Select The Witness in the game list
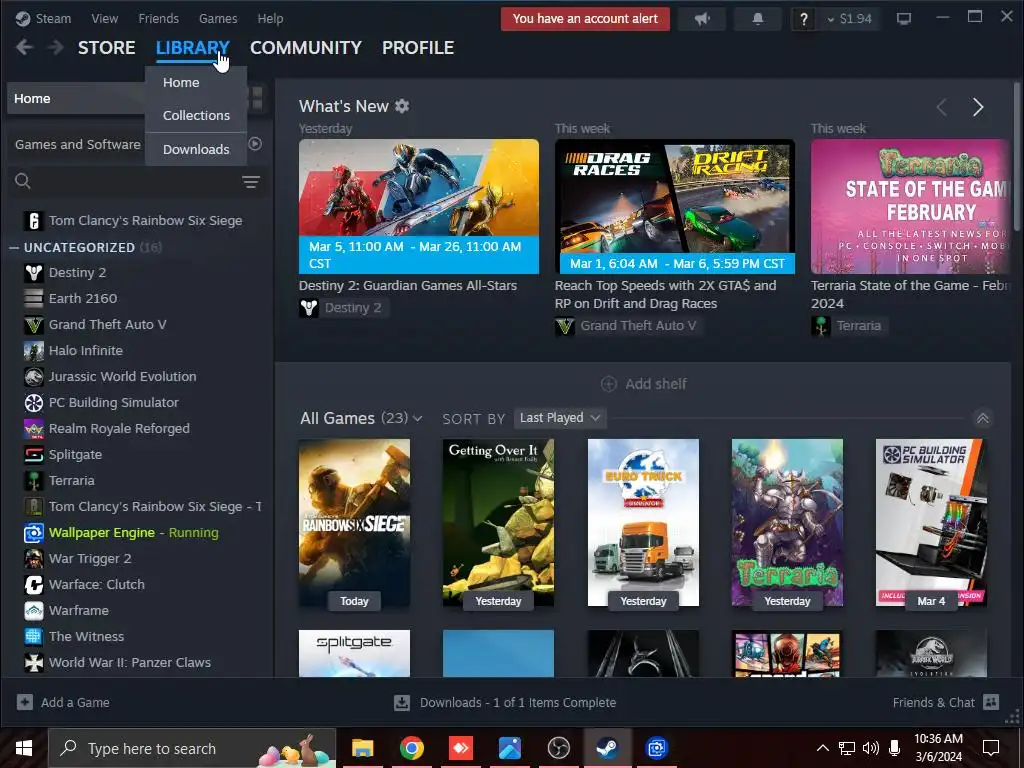Screen dimensions: 1024x768 tap(86, 637)
